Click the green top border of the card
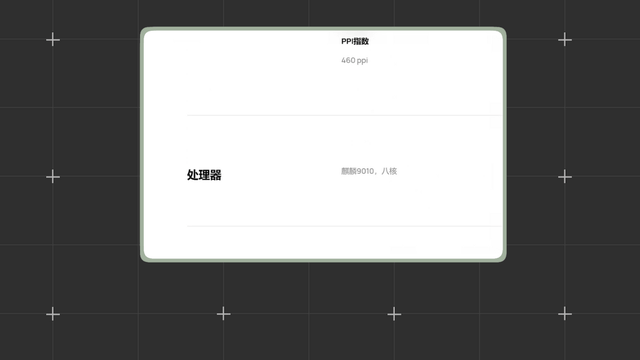640x360 pixels. (323, 29)
